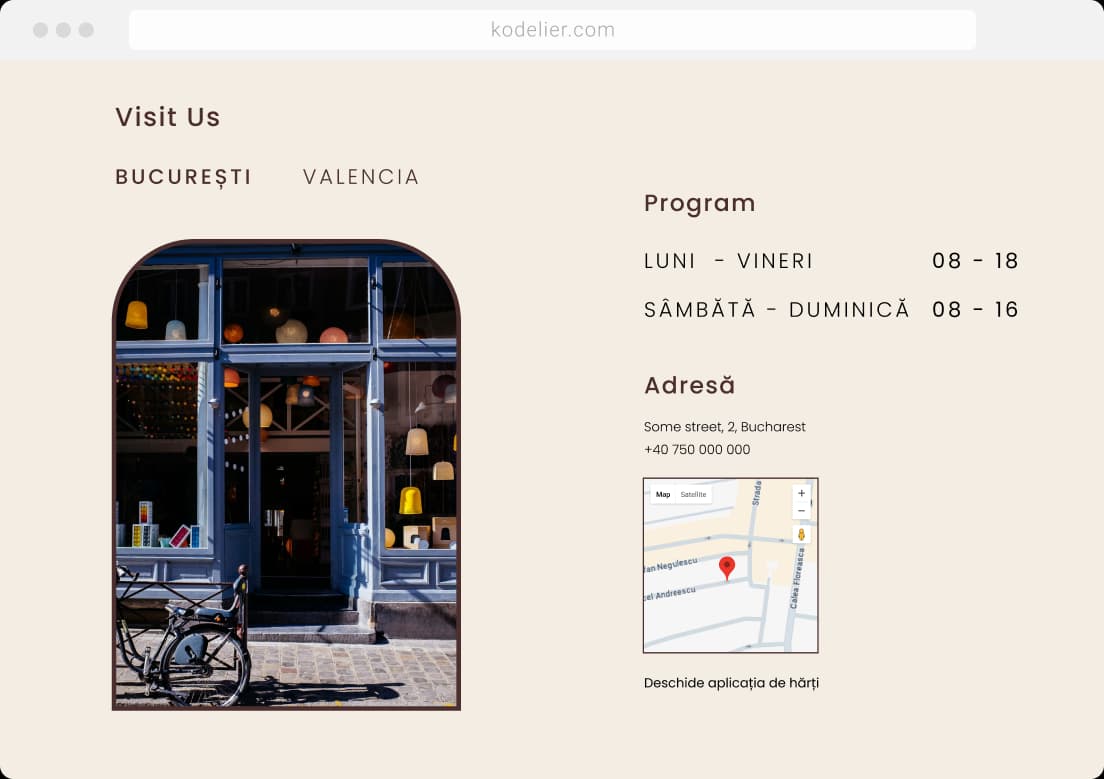Click the Calea Floreasca street label on map

797,578
